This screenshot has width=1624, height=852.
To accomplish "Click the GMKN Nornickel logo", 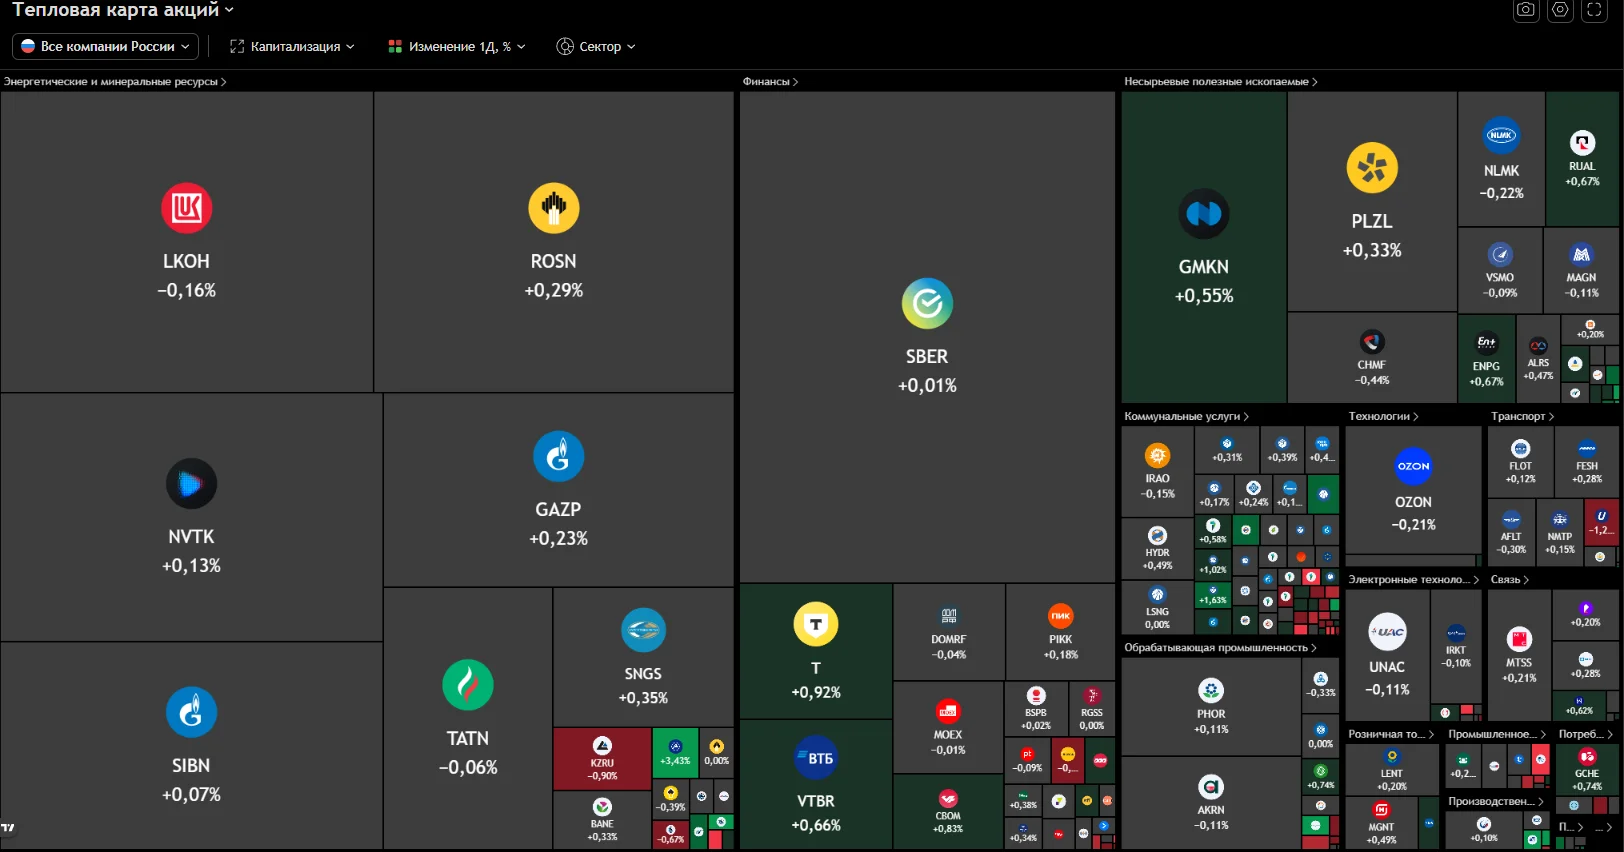I will tap(1204, 214).
